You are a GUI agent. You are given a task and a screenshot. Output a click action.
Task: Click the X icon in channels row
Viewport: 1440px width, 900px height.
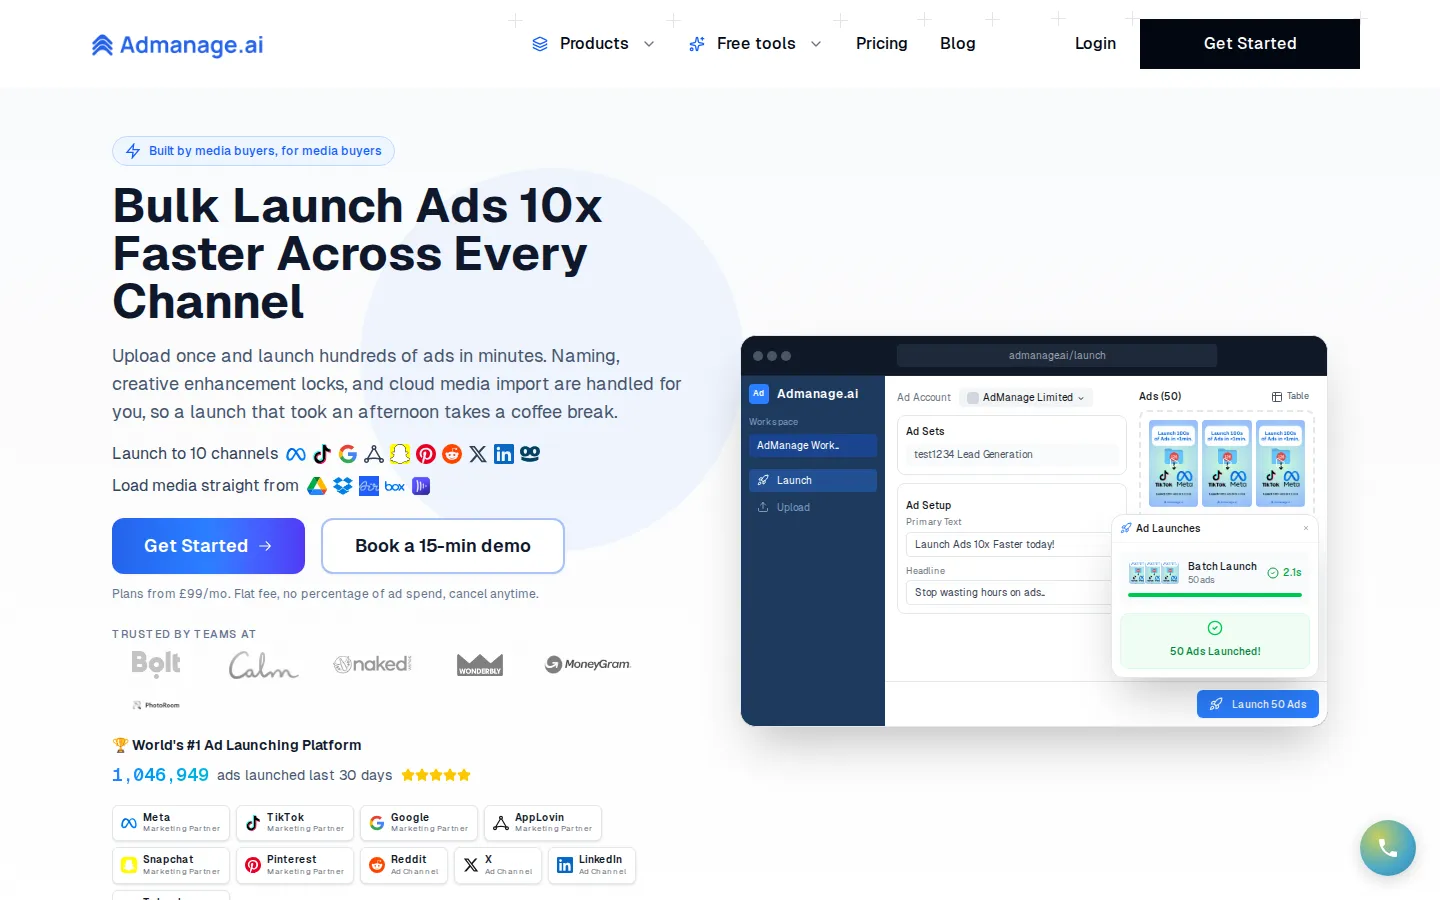point(478,454)
